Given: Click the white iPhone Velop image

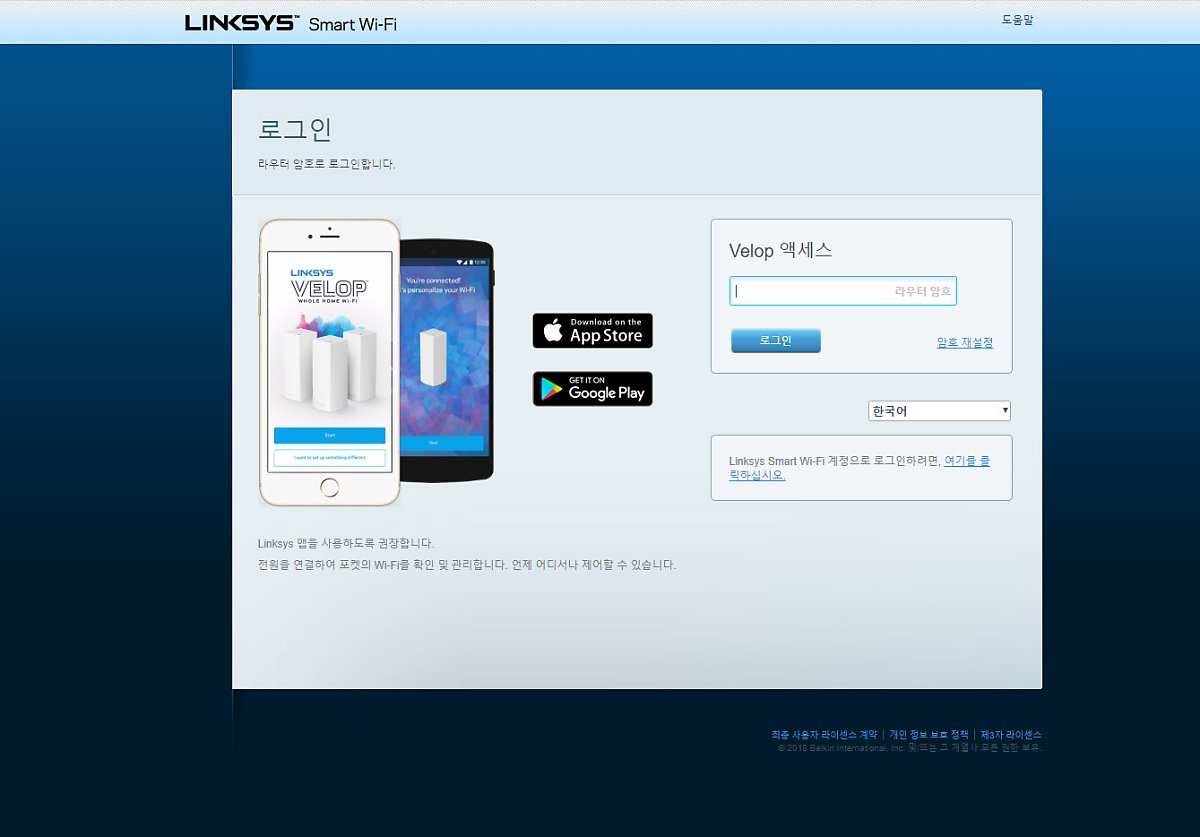Looking at the screenshot, I should coord(329,363).
